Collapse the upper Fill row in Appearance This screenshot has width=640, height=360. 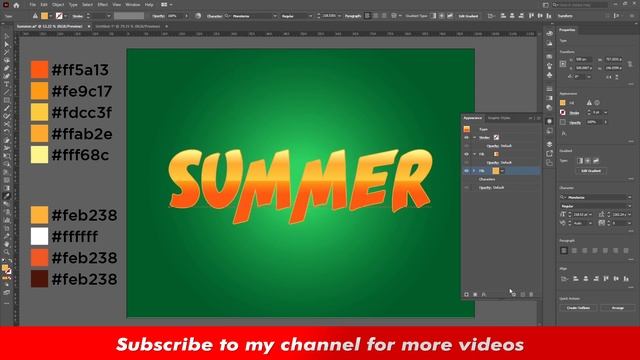coord(474,154)
